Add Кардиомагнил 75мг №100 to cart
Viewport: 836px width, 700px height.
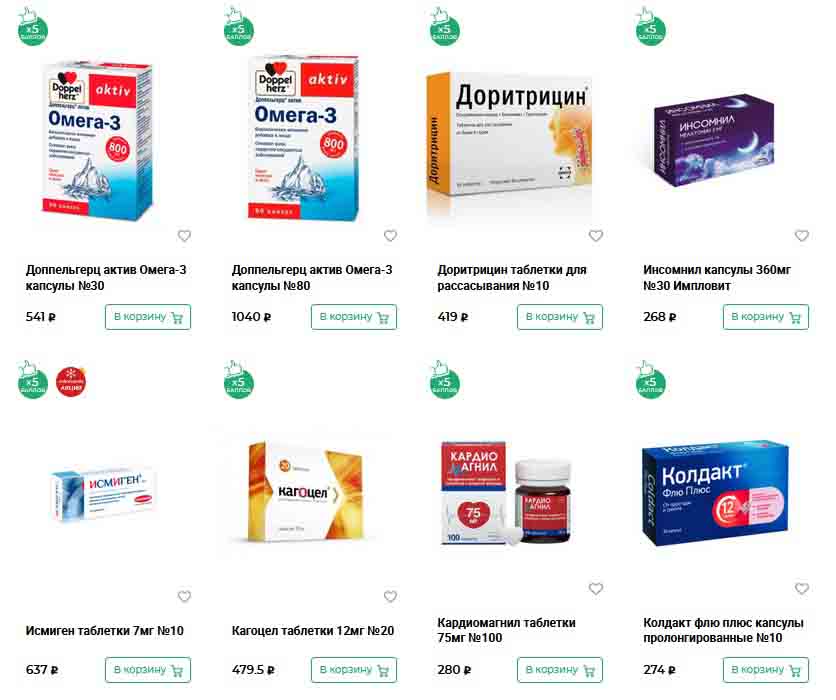[x=560, y=670]
